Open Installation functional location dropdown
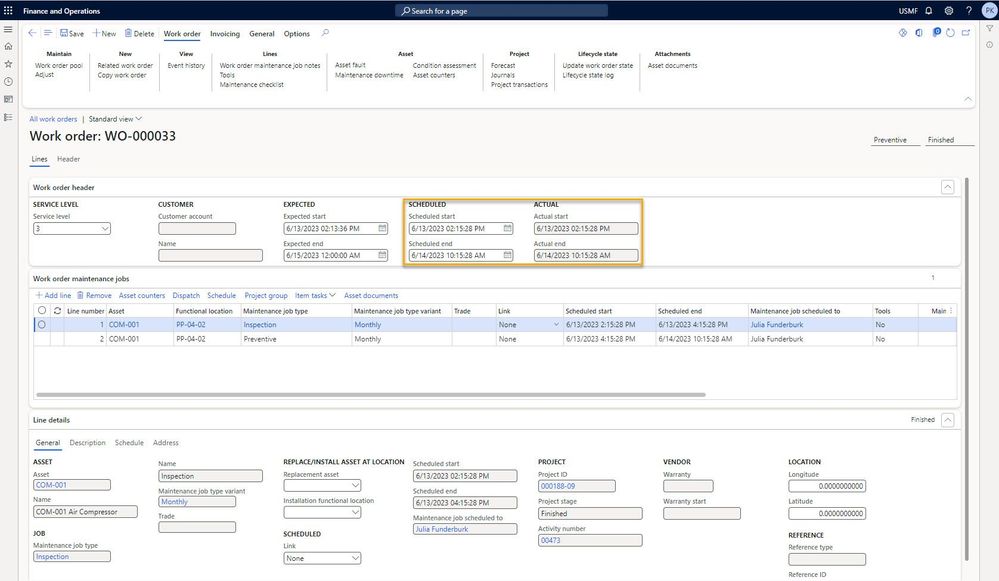The width and height of the screenshot is (999, 581). tap(356, 512)
